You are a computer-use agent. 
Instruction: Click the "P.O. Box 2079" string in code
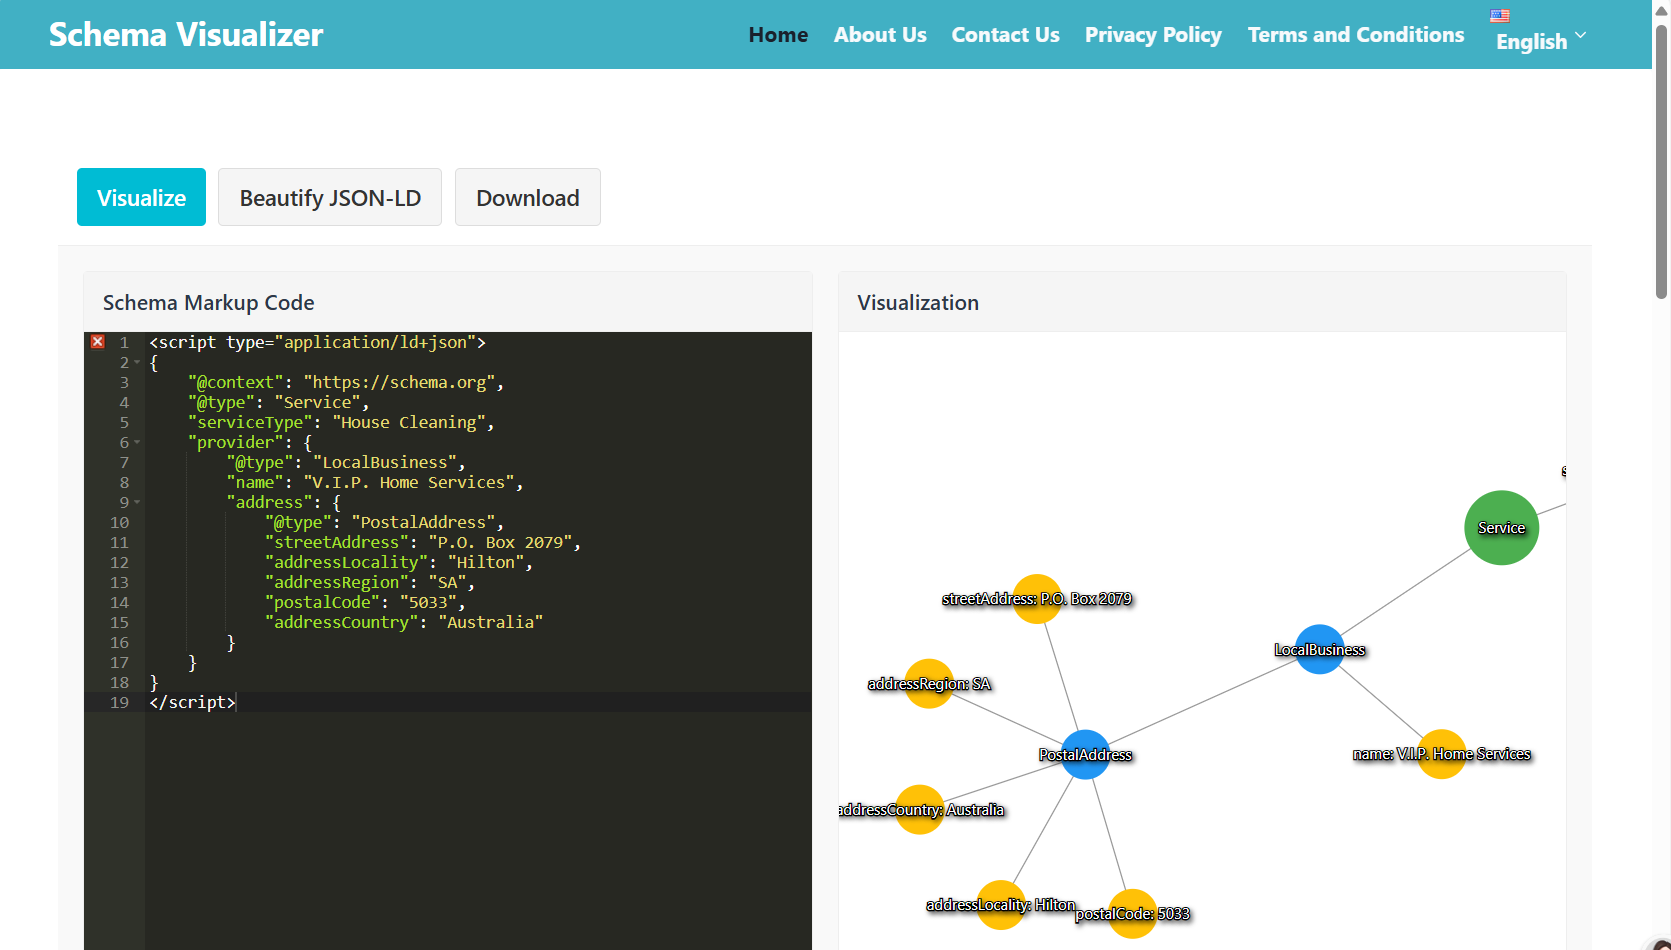[x=501, y=542]
